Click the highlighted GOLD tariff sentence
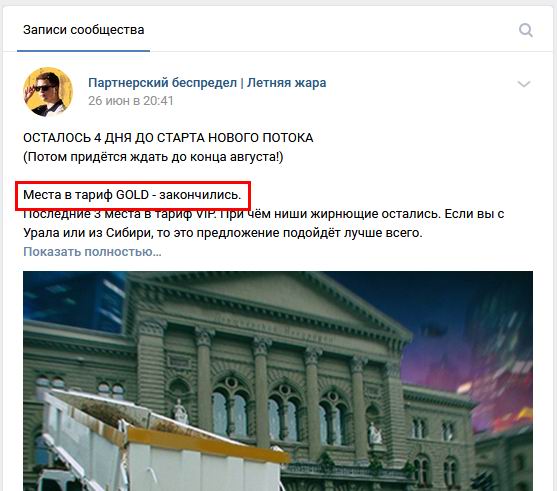 132,195
